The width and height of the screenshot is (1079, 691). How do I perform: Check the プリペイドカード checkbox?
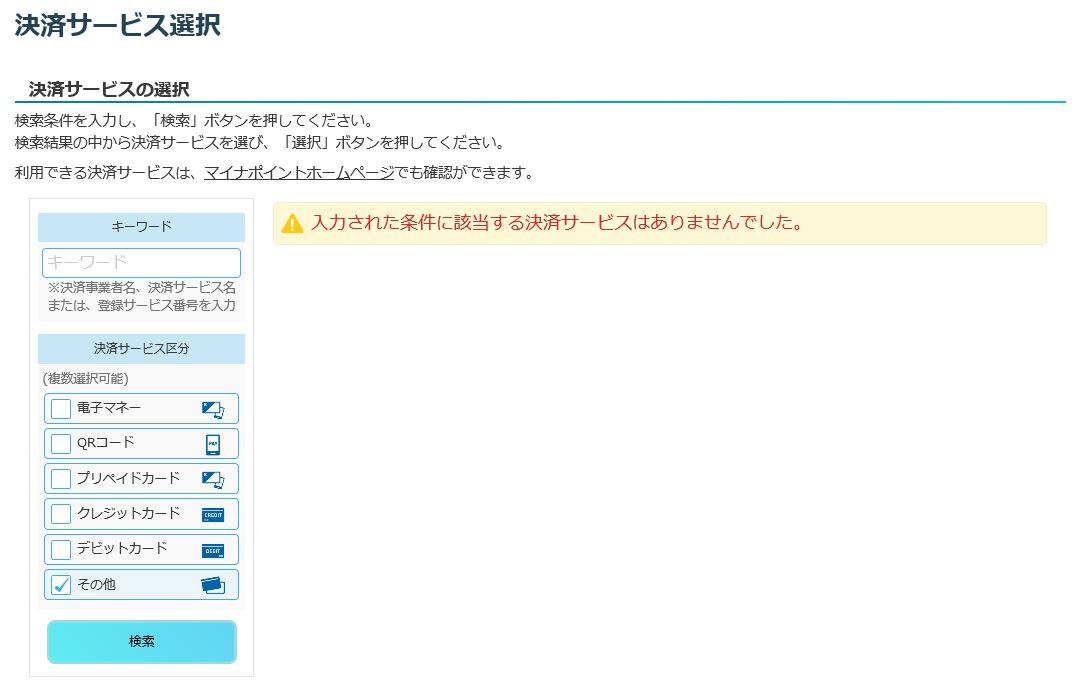click(x=61, y=479)
